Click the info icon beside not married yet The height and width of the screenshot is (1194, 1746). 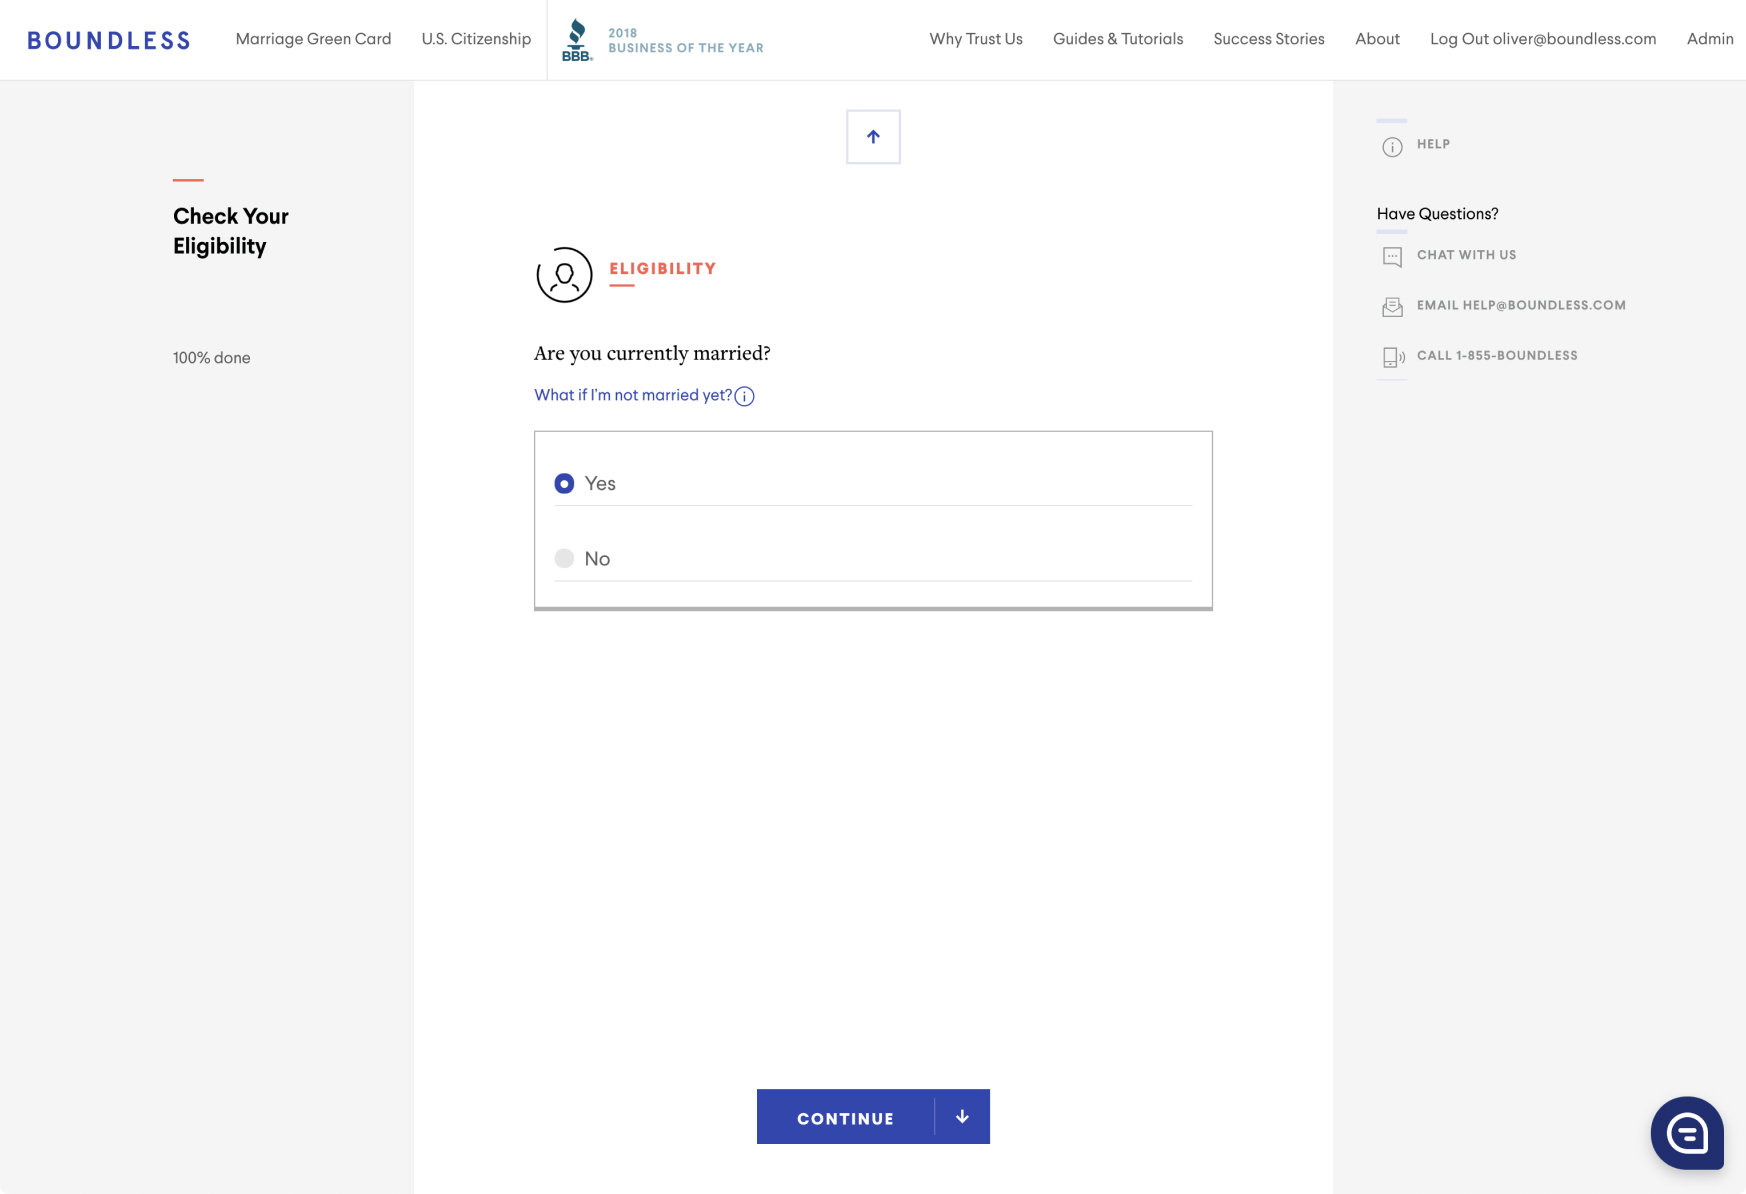(744, 396)
